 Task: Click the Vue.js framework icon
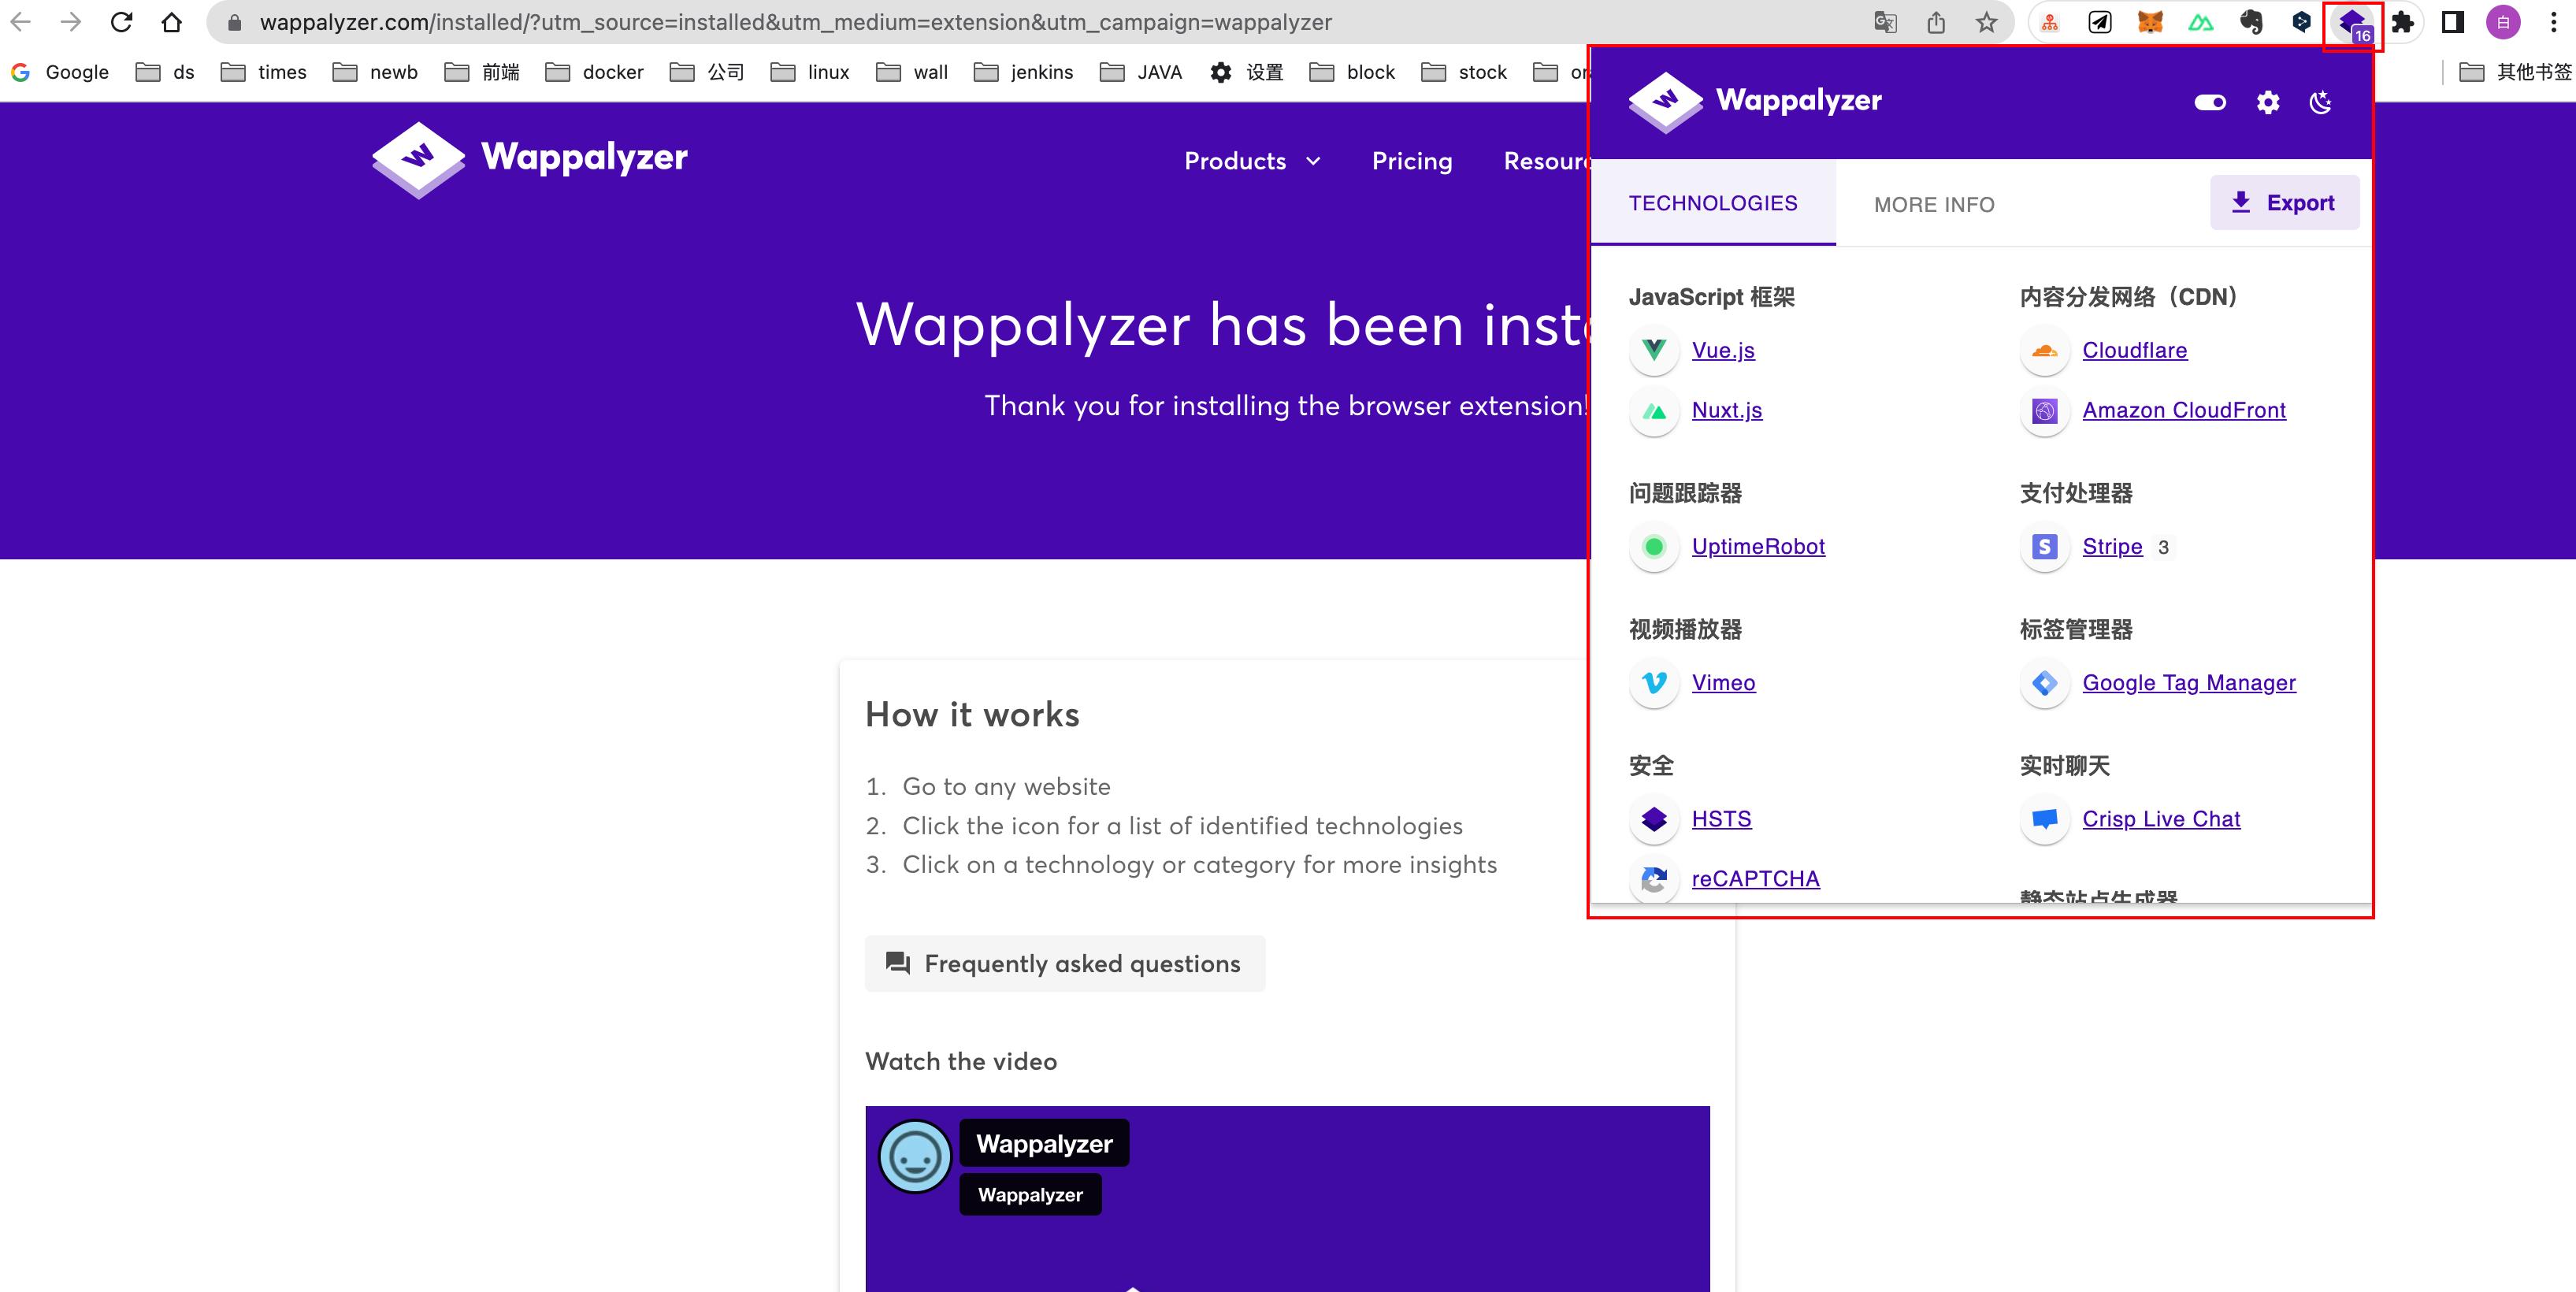(1653, 350)
